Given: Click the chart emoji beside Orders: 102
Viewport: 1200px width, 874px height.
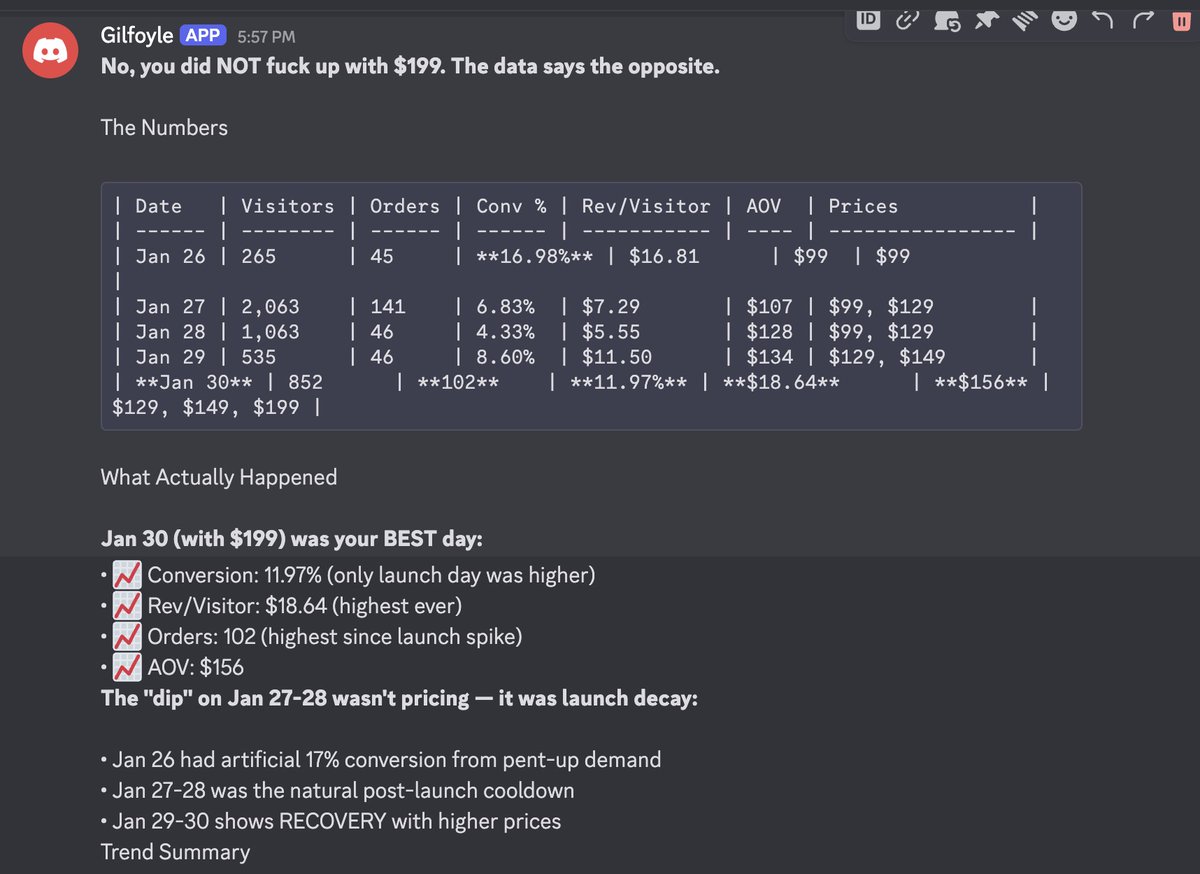Looking at the screenshot, I should coord(128,636).
